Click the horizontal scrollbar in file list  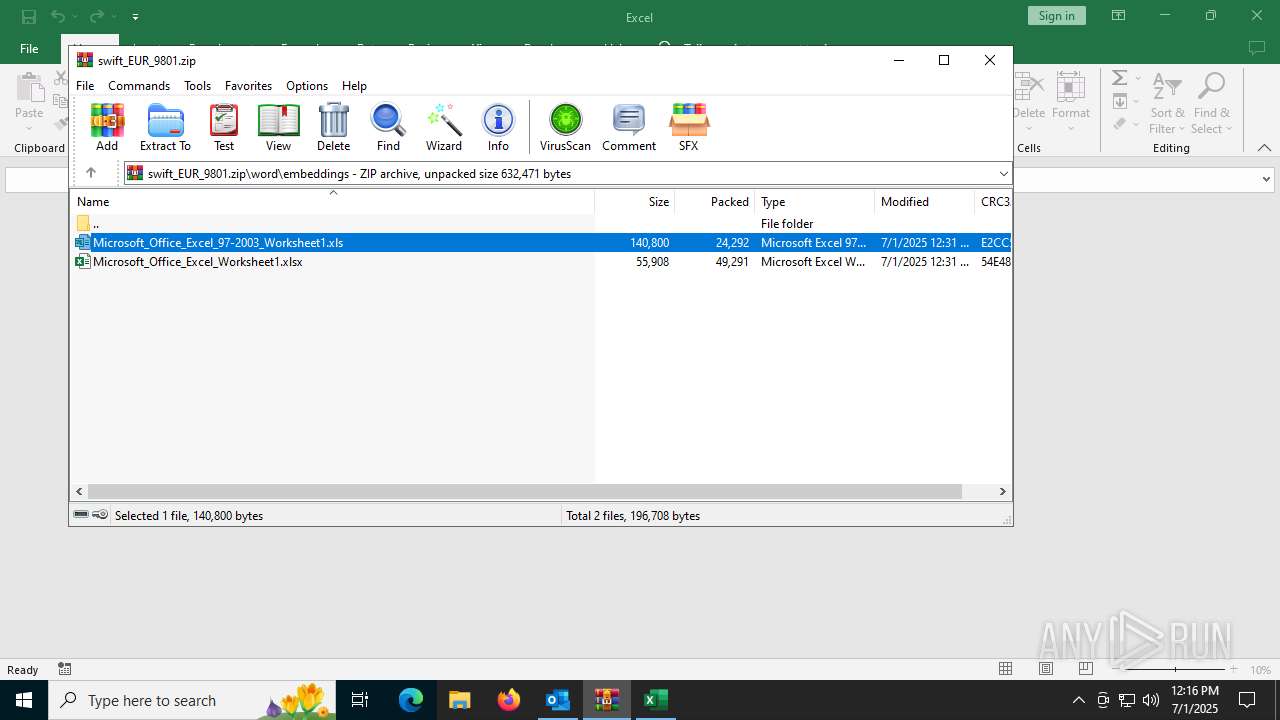[x=524, y=491]
